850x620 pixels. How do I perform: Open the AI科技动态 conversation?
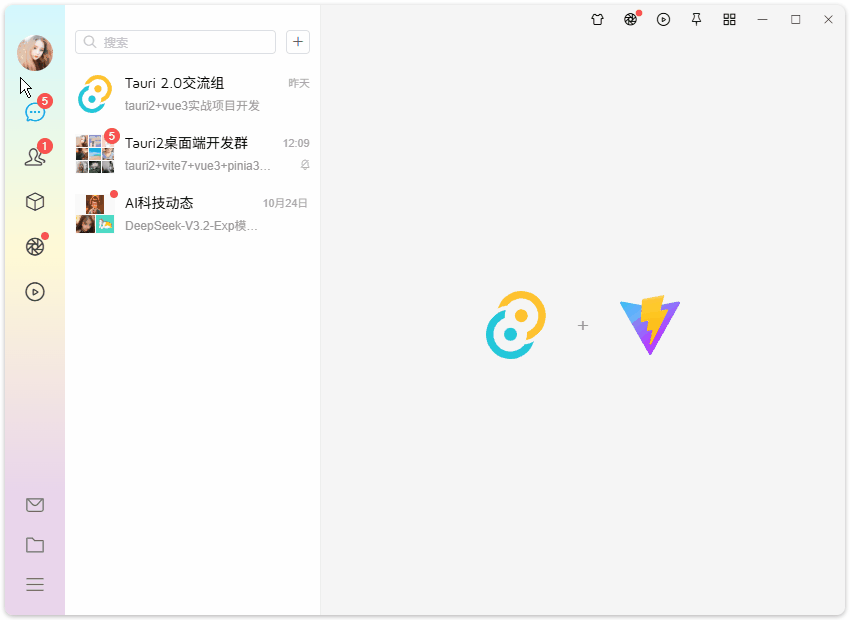[192, 214]
